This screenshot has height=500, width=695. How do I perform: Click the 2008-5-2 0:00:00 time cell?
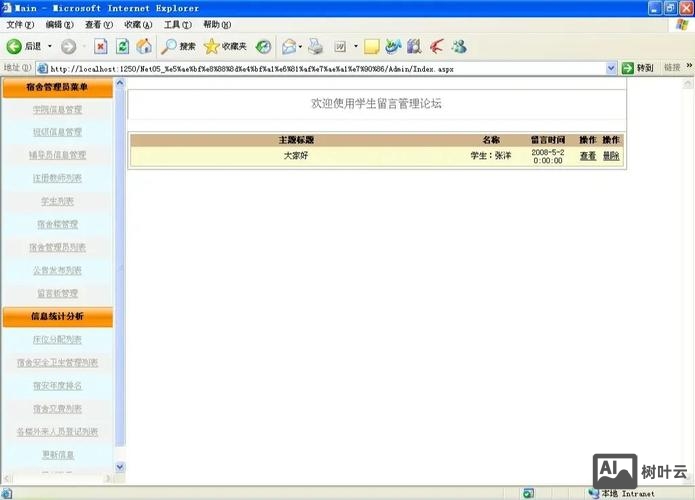(x=548, y=156)
